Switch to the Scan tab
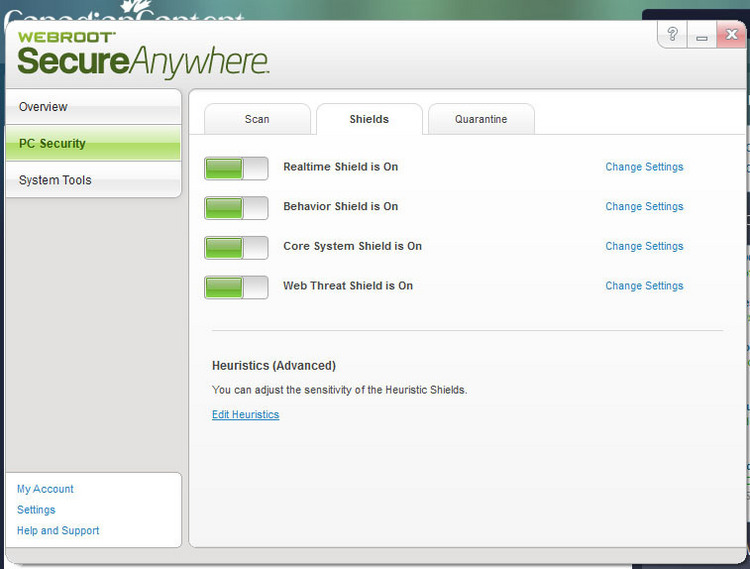This screenshot has height=569, width=750. (257, 119)
